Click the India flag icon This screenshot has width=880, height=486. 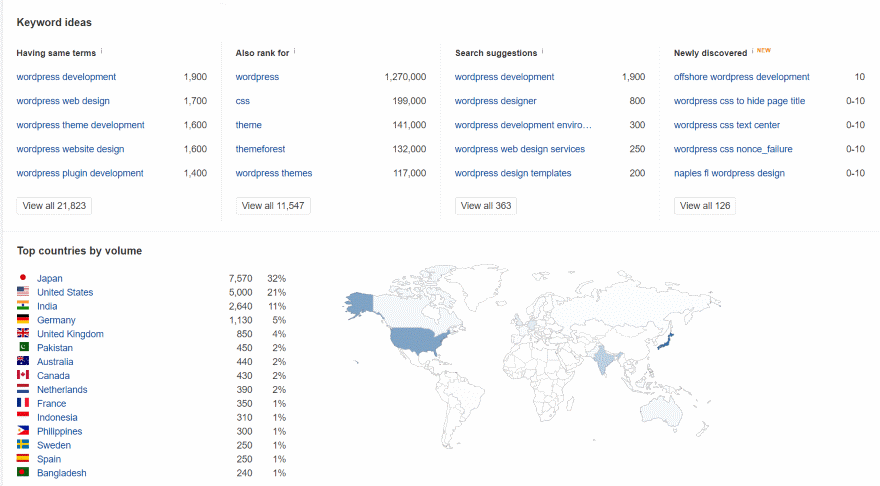point(23,306)
